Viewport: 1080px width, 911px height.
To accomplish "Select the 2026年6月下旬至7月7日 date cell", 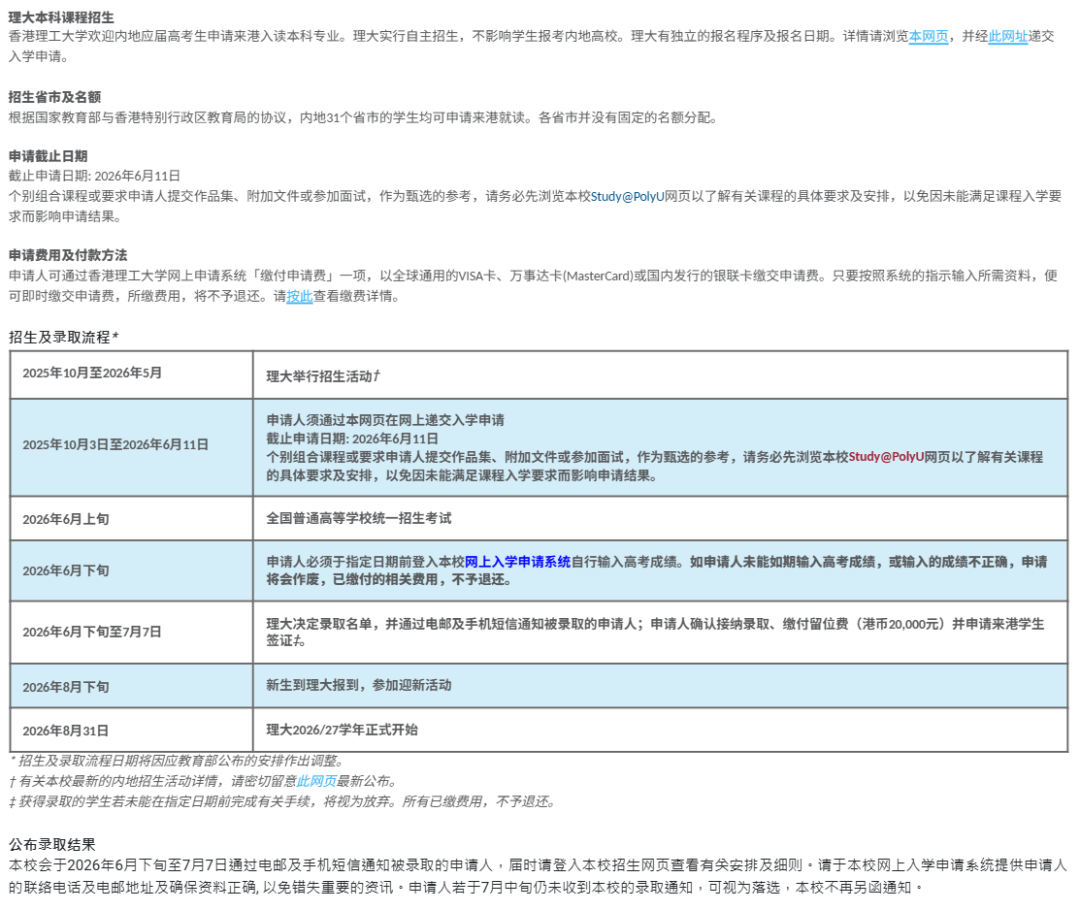I will (92, 632).
